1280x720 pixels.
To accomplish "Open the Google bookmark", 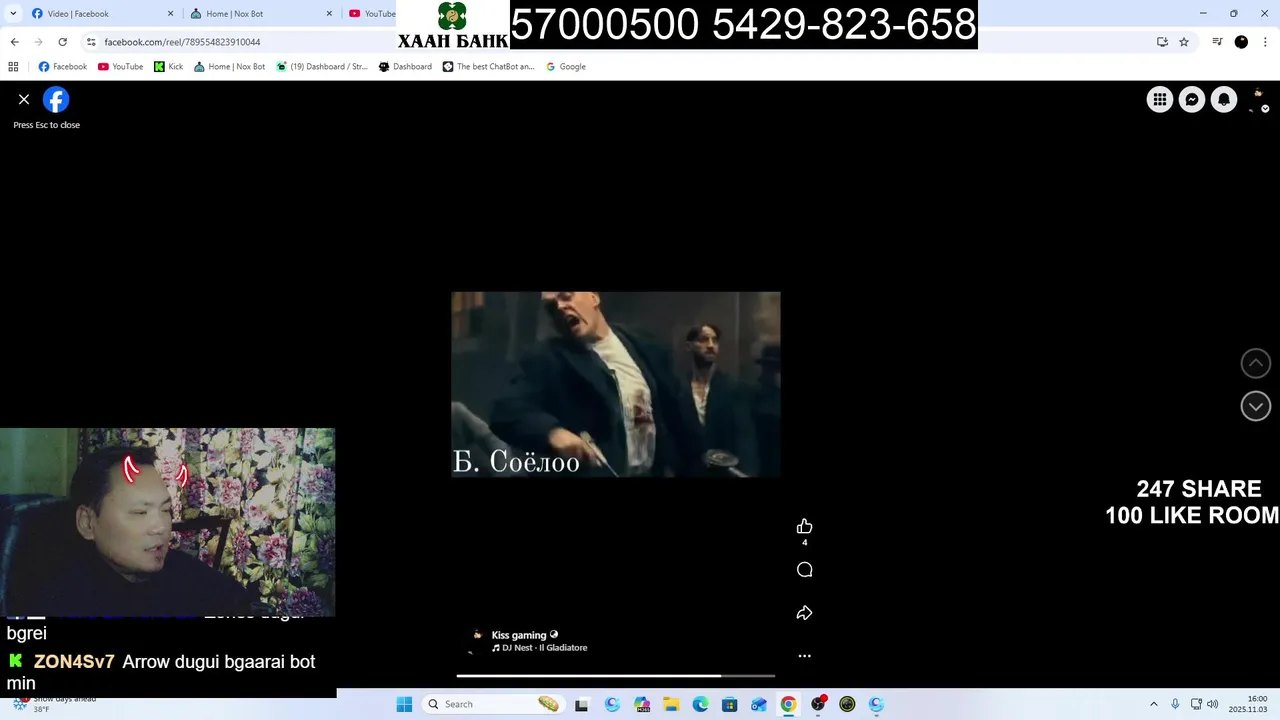I will [x=565, y=67].
